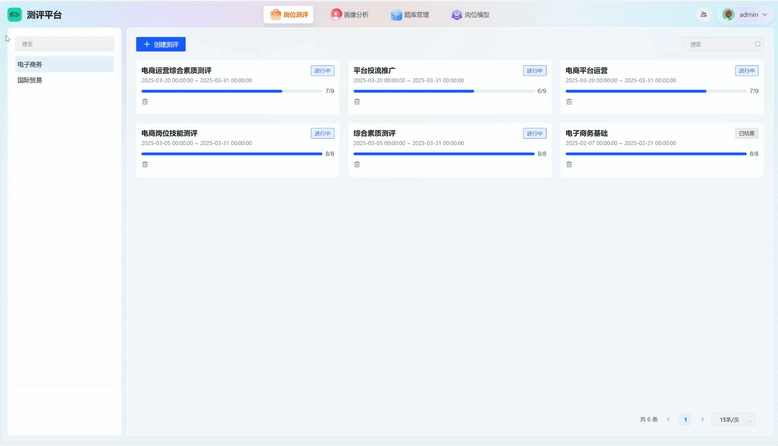Click the 创建测评 button
The height and width of the screenshot is (446, 778).
[x=161, y=44]
